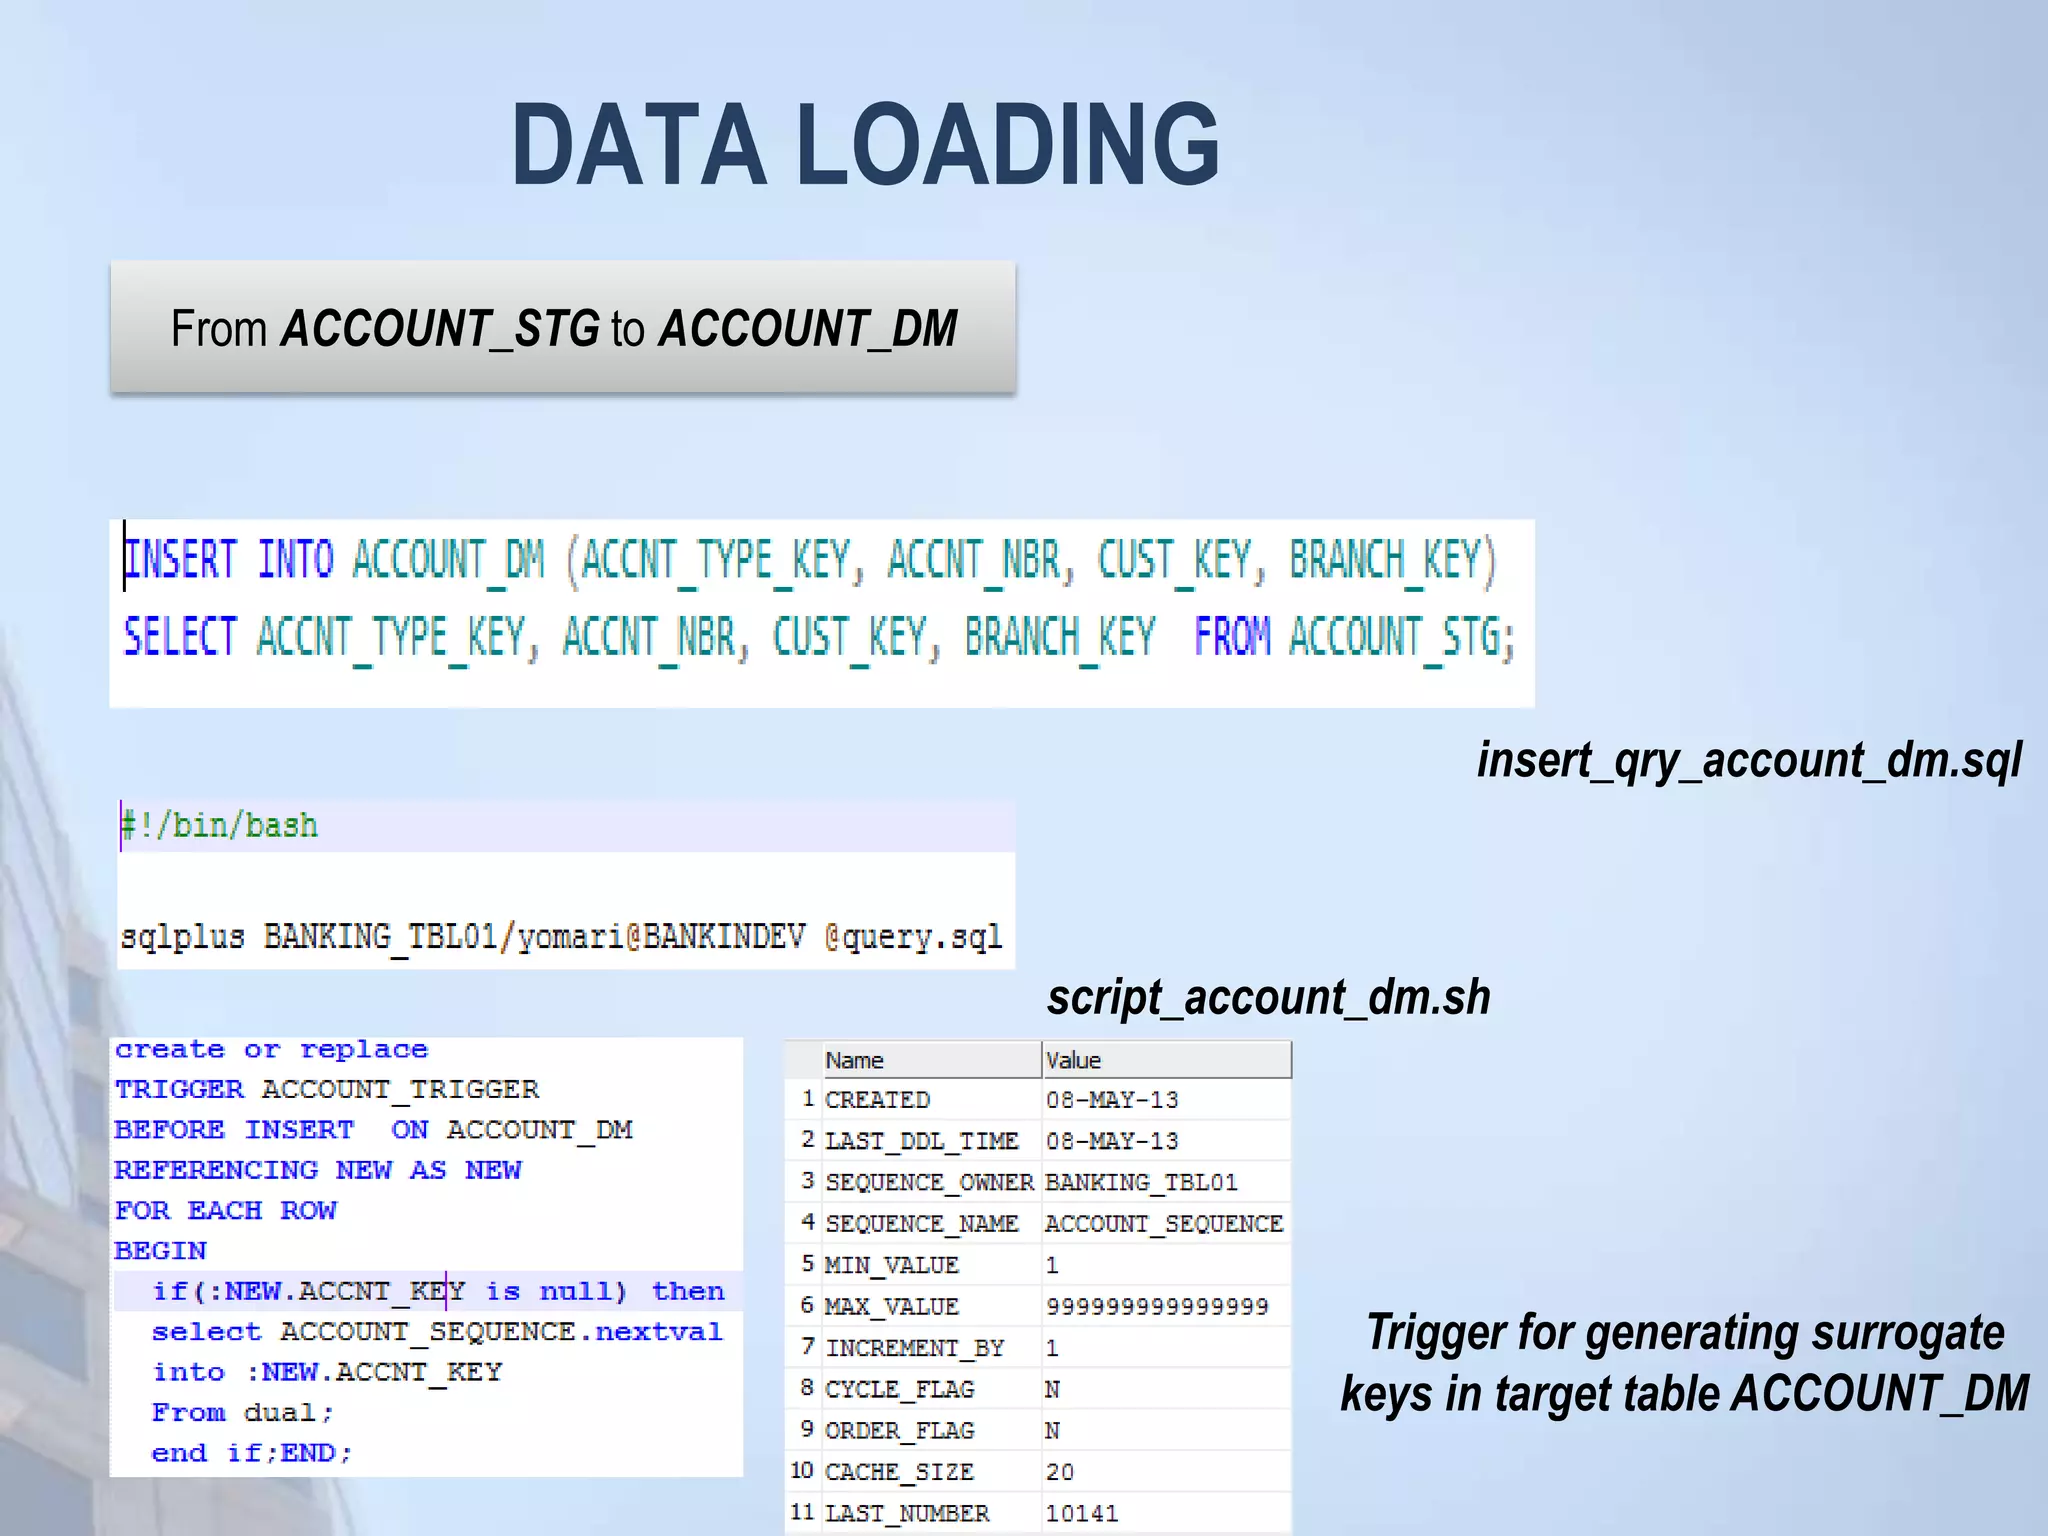Click SEQUENCE_NAME cell
The image size is (2048, 1536).
tap(930, 1224)
